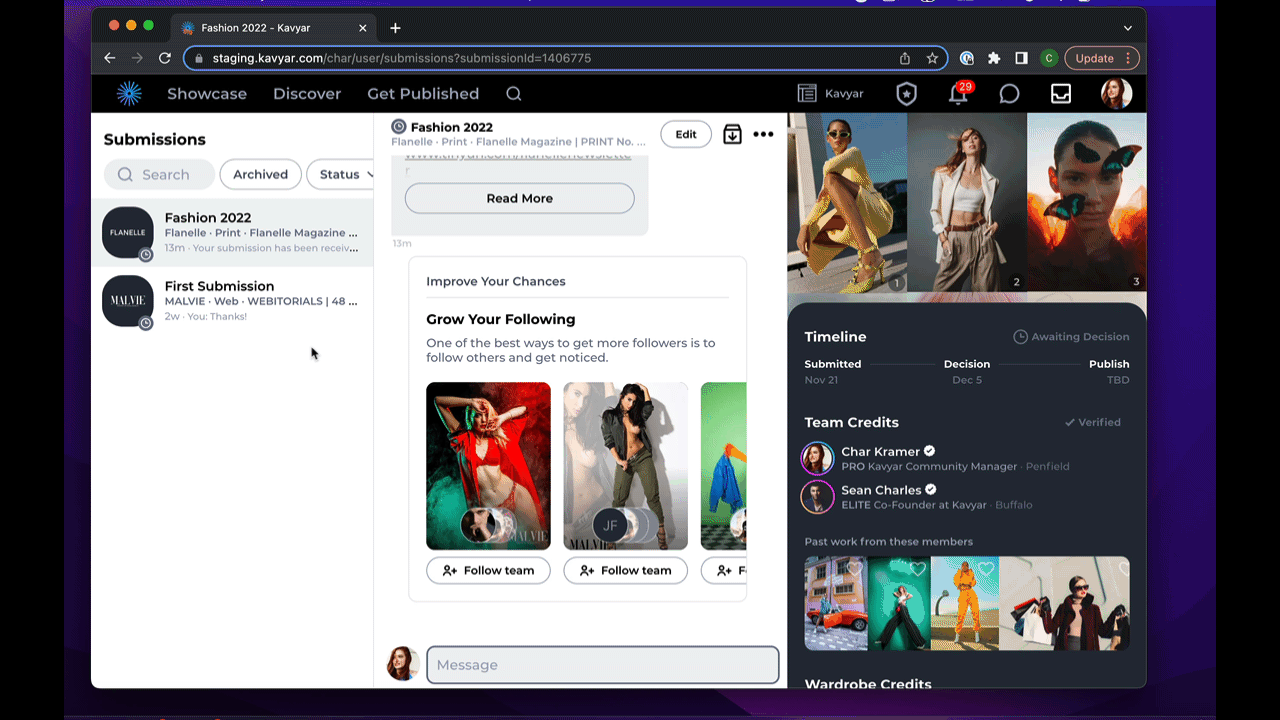The height and width of the screenshot is (720, 1280).
Task: Click the Decision Dec 5 timeline step
Action: tap(967, 372)
